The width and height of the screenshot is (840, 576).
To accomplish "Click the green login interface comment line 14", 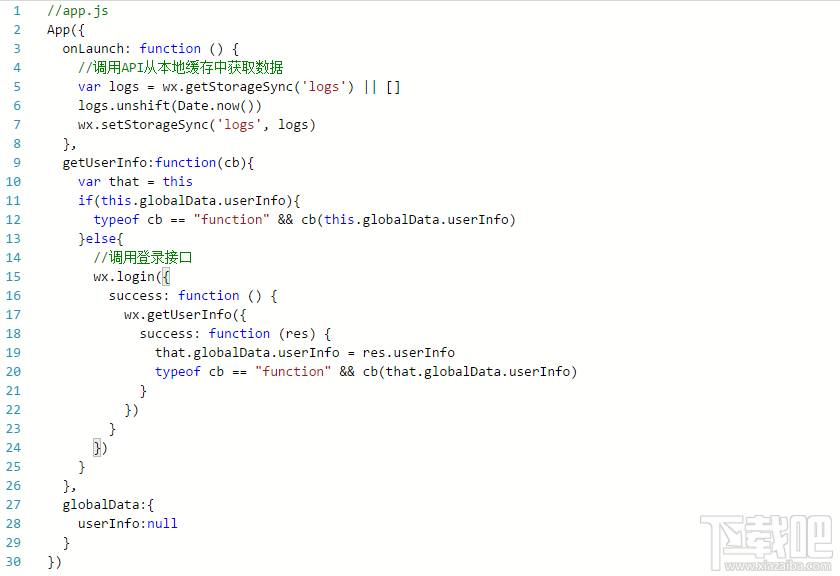I will pyautogui.click(x=142, y=258).
